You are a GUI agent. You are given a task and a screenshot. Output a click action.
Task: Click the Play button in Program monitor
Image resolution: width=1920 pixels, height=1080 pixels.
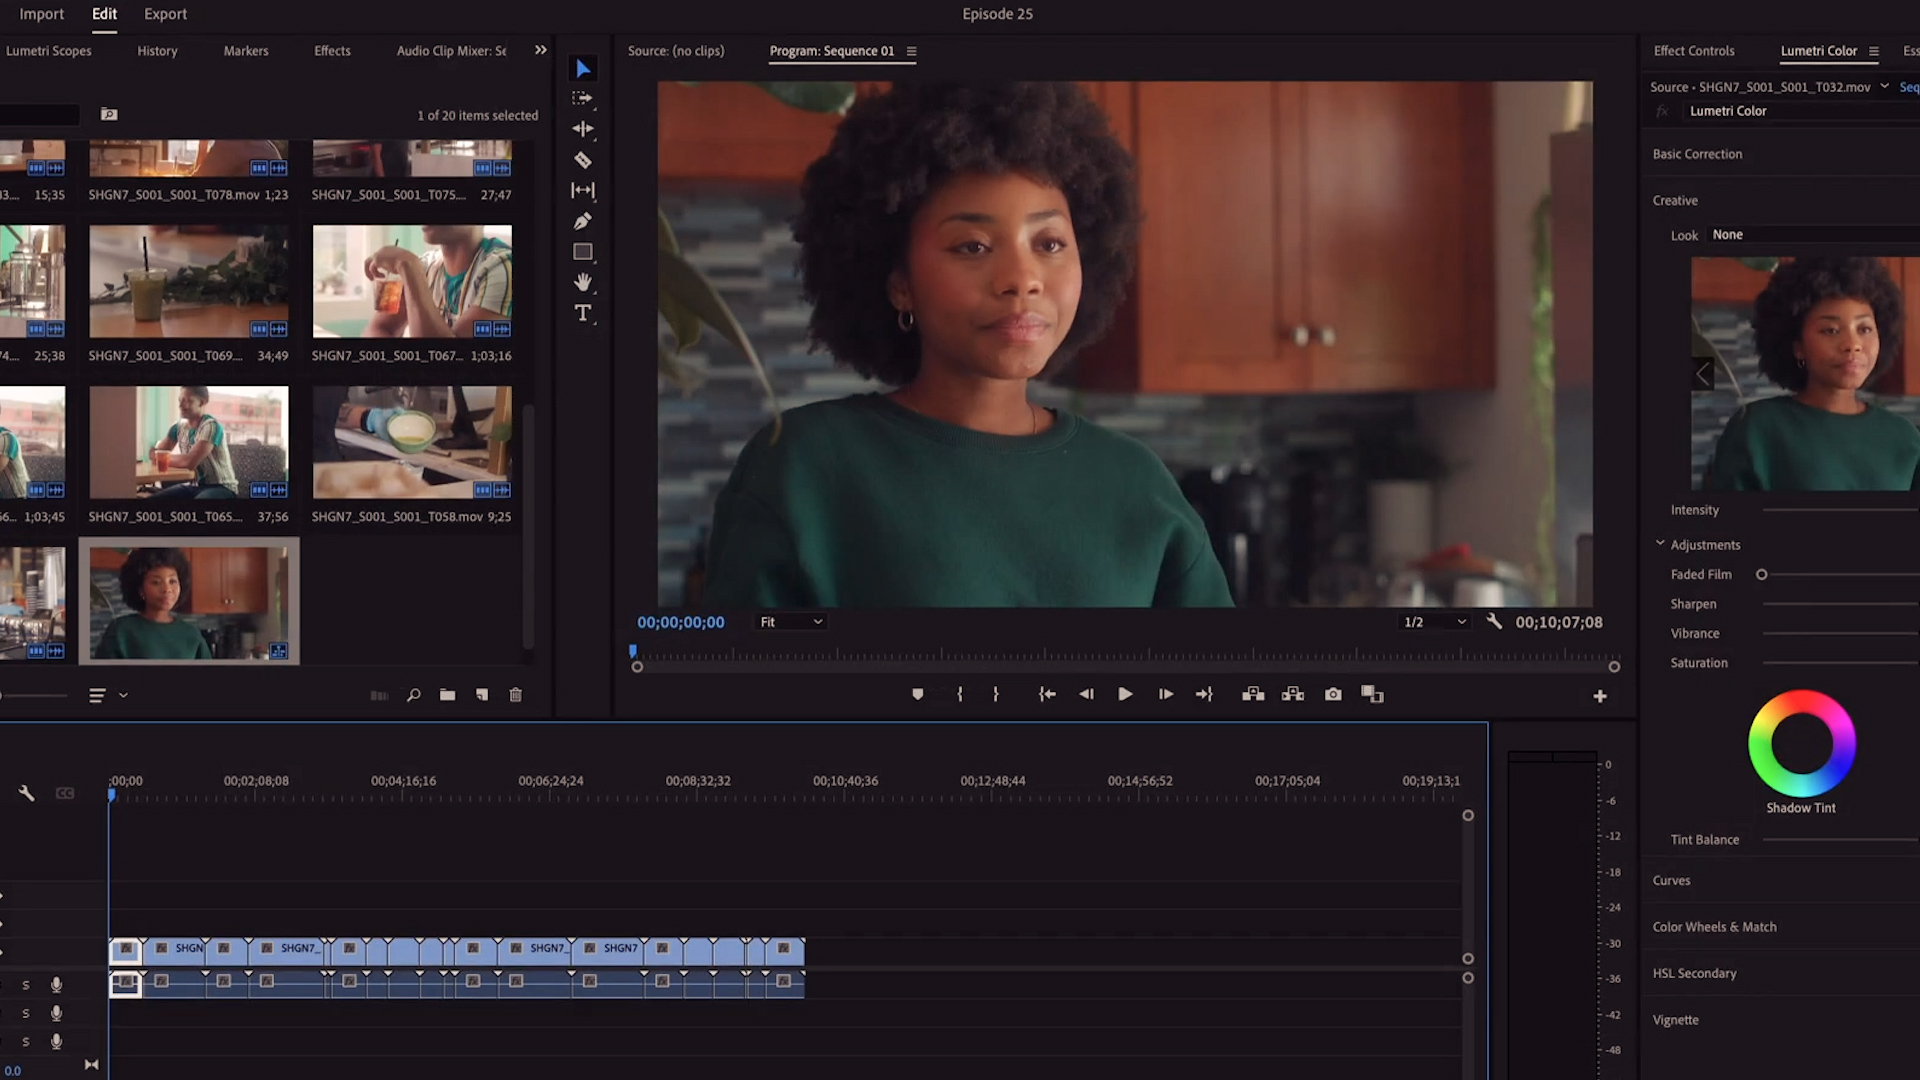(x=1125, y=694)
